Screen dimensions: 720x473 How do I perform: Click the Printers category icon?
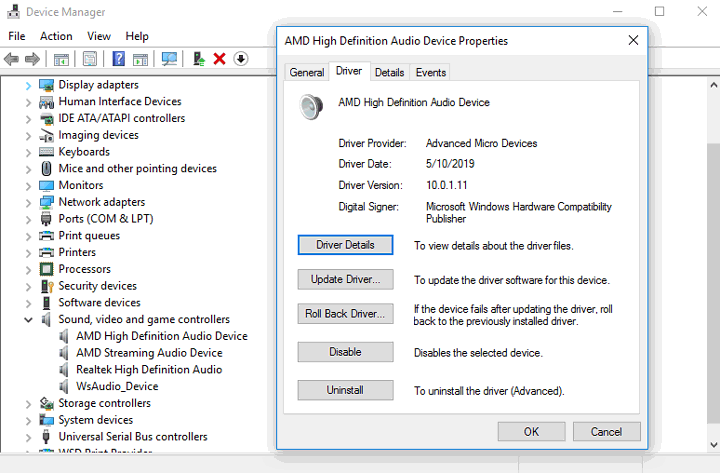pos(46,253)
